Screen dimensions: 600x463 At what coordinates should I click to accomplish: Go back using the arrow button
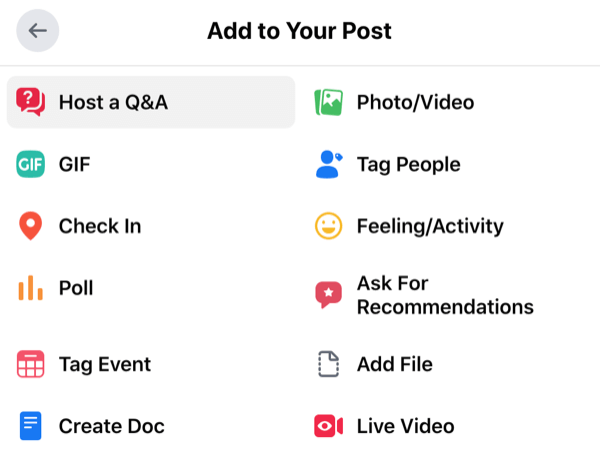38,31
